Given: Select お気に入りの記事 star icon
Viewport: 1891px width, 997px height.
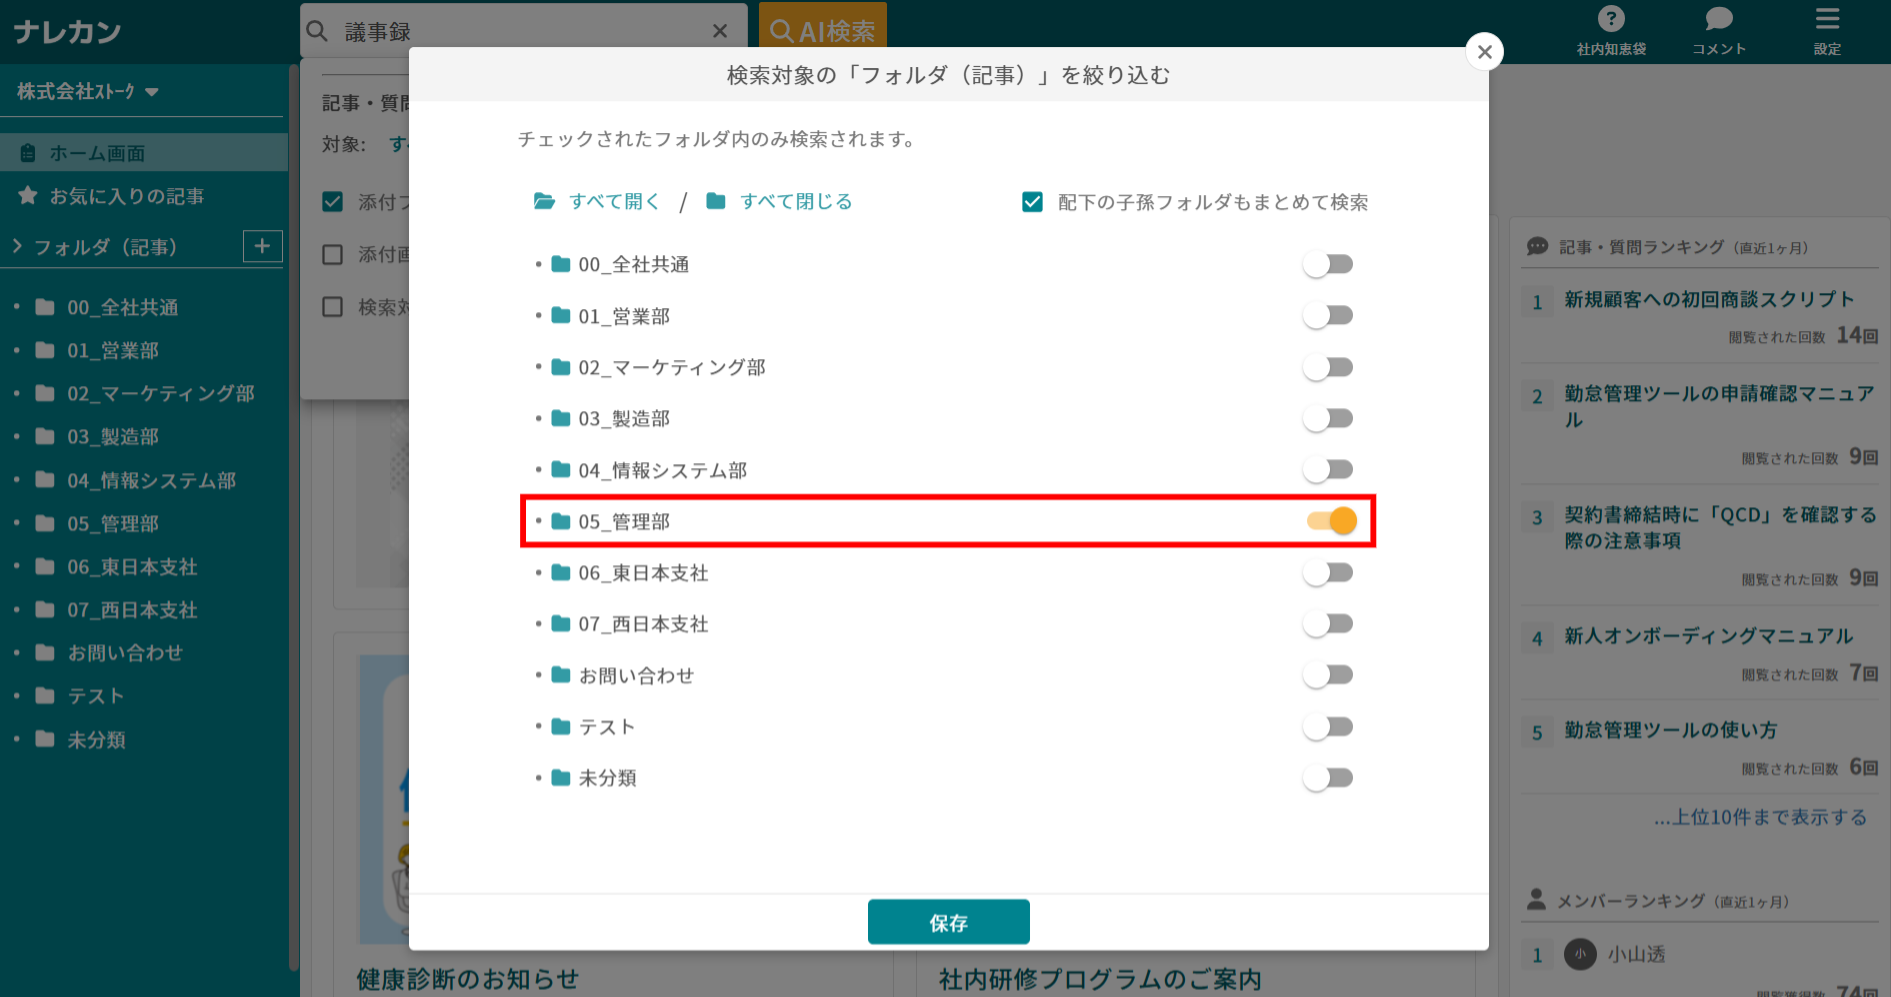Looking at the screenshot, I should (x=28, y=196).
